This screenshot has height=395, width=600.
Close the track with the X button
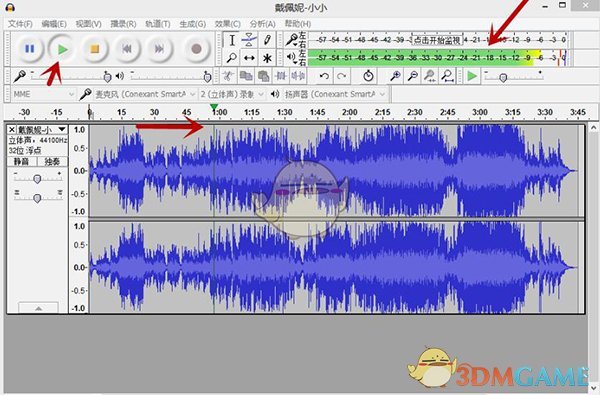tap(12, 130)
